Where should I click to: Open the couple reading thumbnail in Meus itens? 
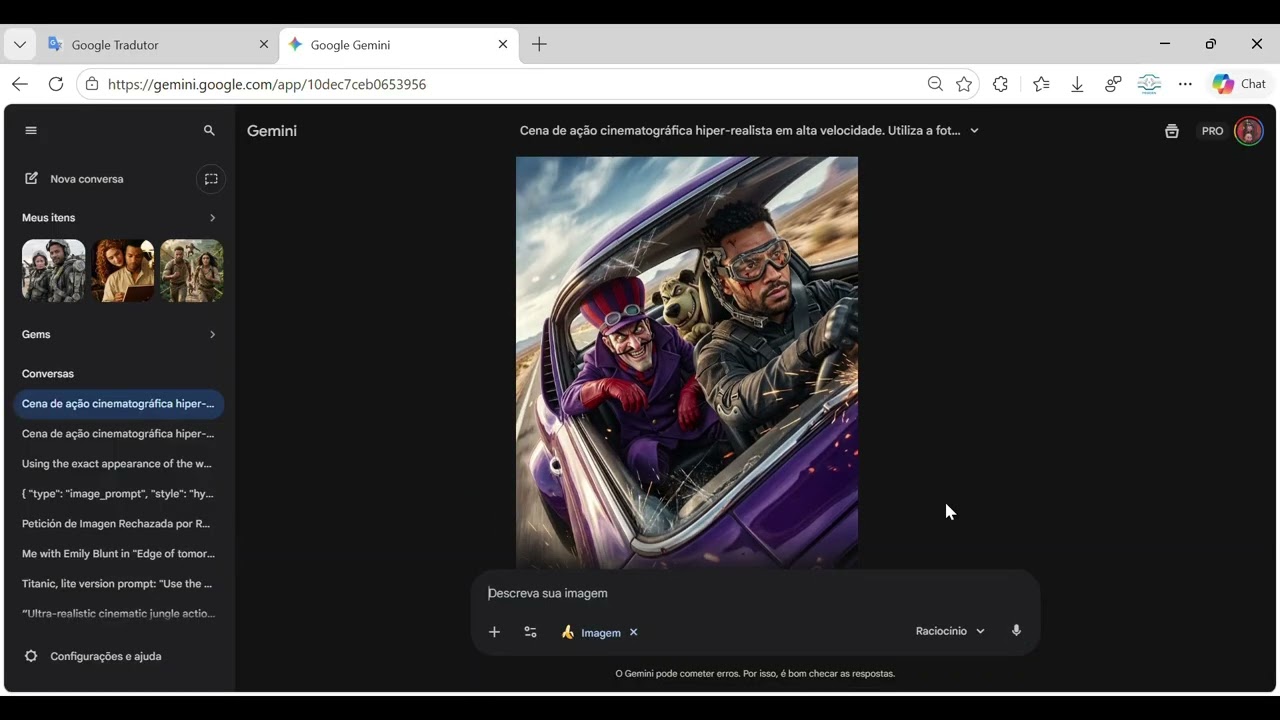tap(123, 271)
